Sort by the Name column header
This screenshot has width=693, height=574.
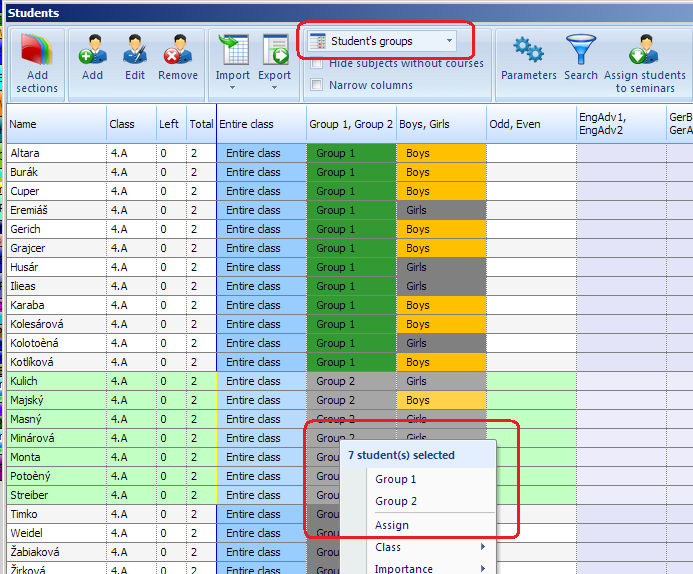pyautogui.click(x=57, y=124)
